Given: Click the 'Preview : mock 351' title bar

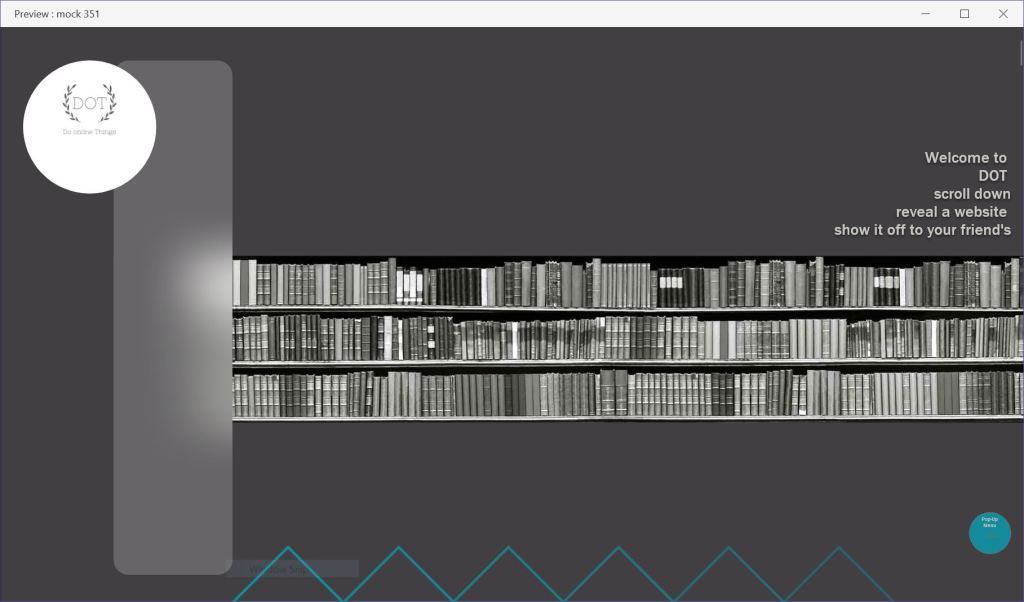Looking at the screenshot, I should 57,14.
